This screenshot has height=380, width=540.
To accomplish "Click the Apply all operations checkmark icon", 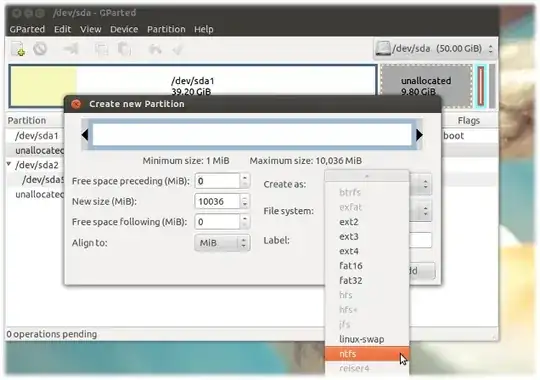I will click(x=178, y=49).
